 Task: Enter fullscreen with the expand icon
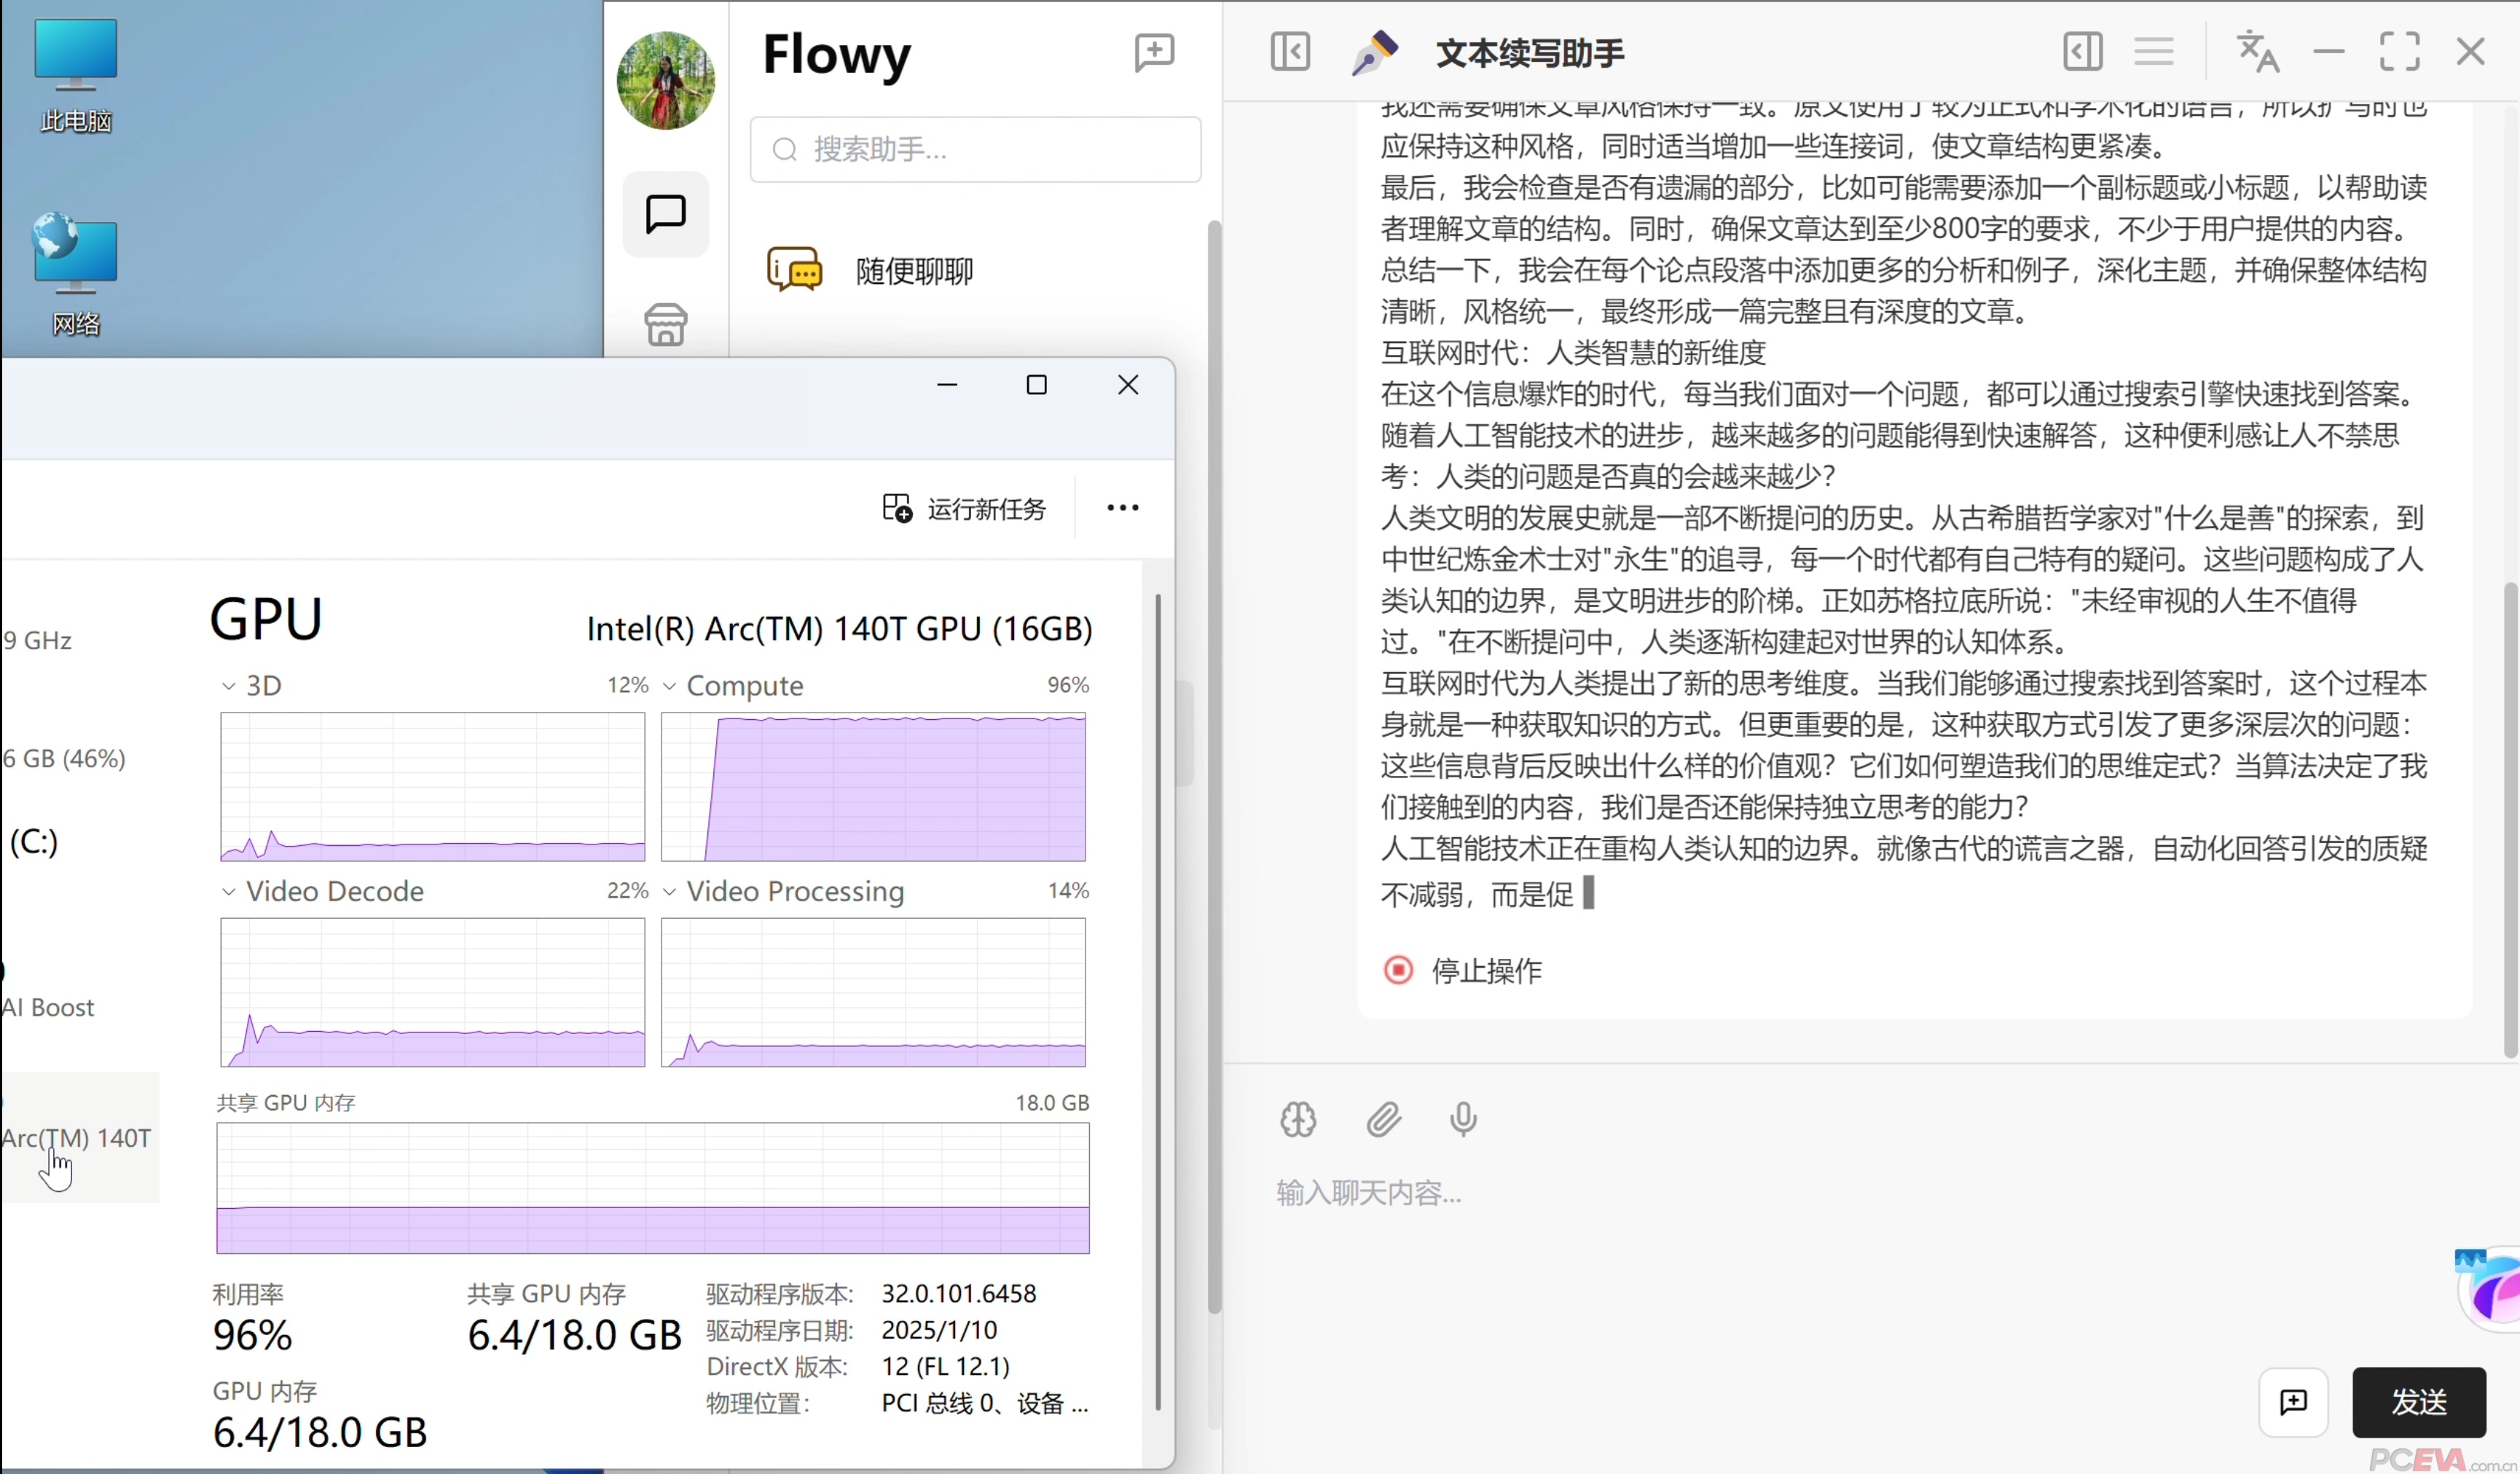coord(2399,51)
